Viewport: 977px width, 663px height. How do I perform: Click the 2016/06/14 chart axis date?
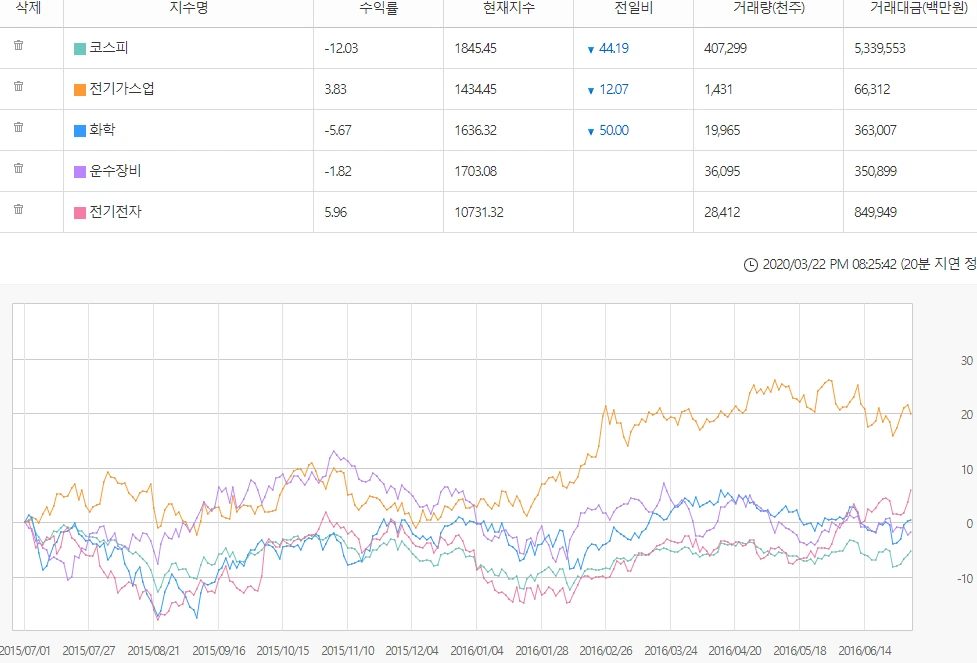(x=865, y=651)
